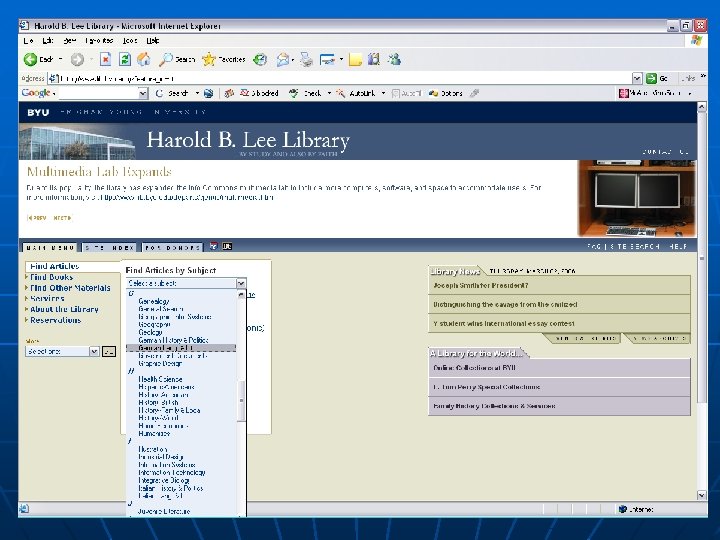Click the Site Search link at top right
Viewport: 720px width, 540px height.
pos(635,247)
